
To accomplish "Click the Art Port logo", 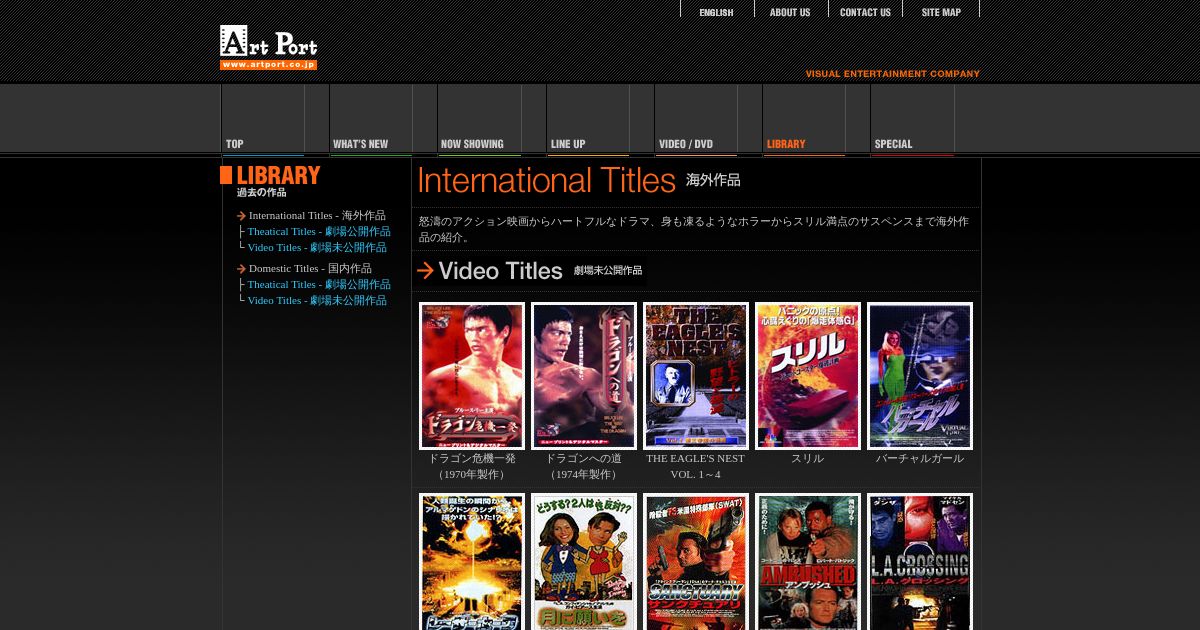I will (268, 47).
